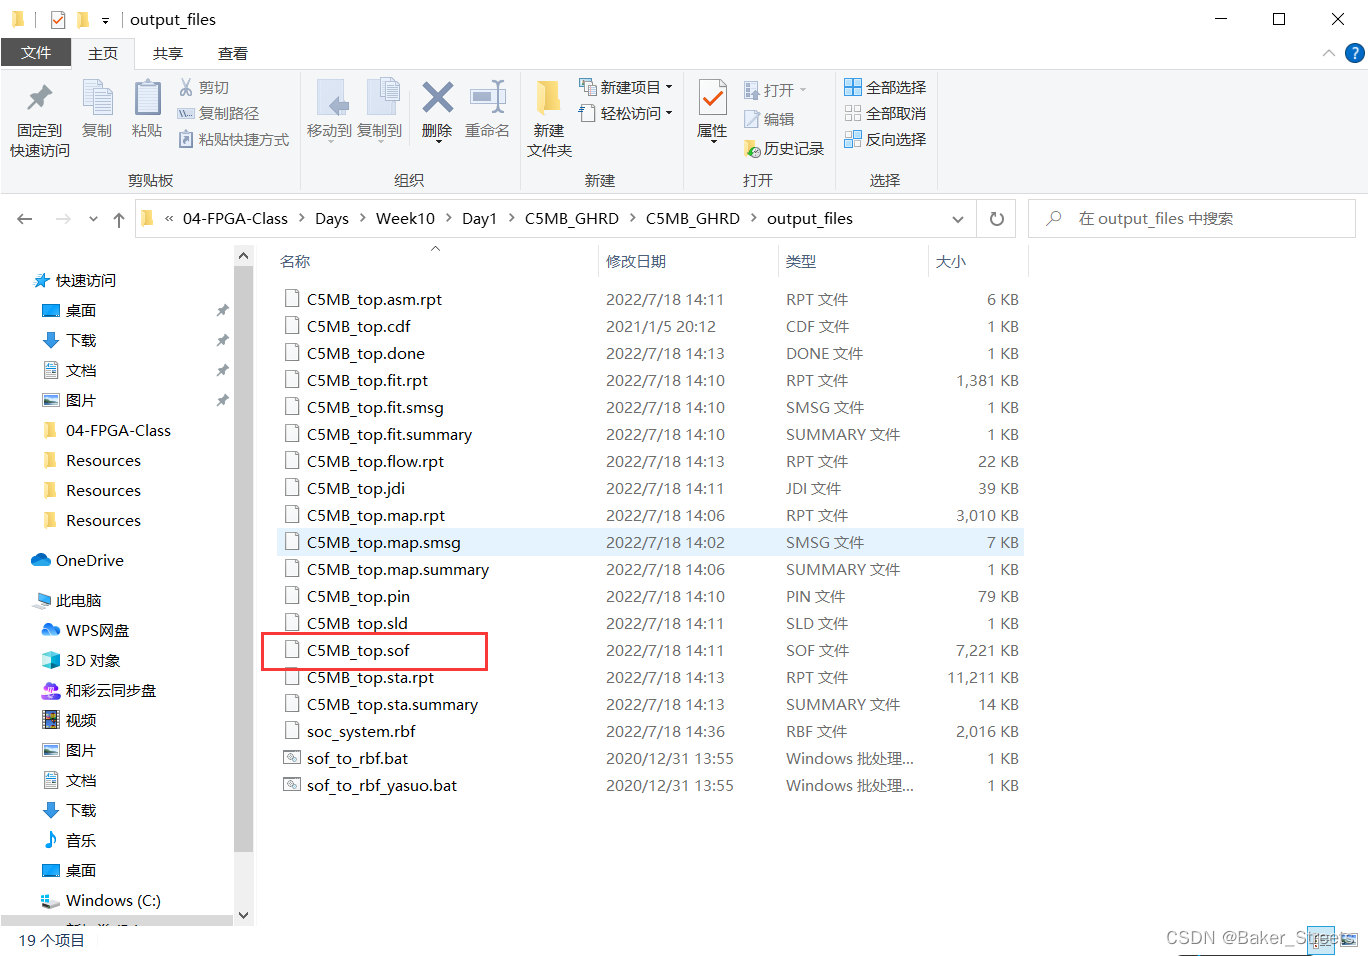Viewport: 1369px width, 956px height.
Task: Open the address bar history dropdown
Action: pyautogui.click(x=958, y=219)
